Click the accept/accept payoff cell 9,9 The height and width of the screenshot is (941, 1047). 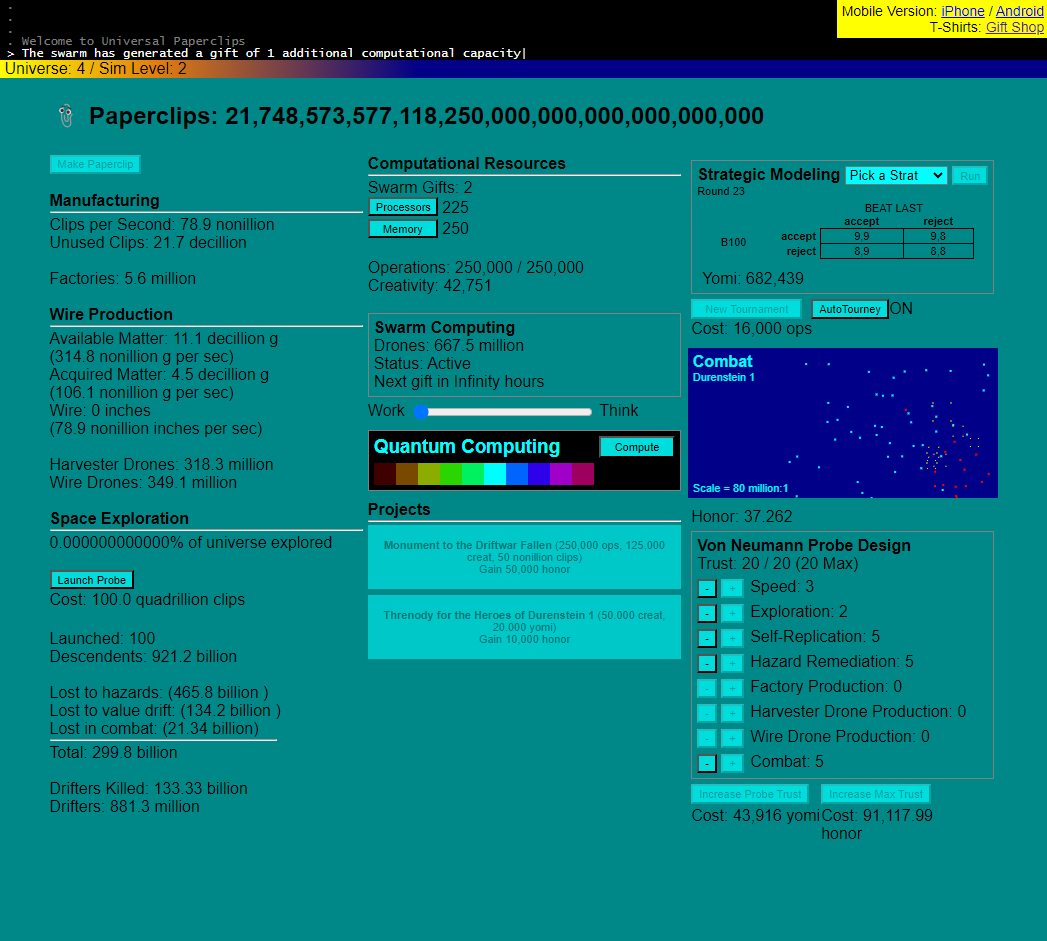(x=861, y=236)
